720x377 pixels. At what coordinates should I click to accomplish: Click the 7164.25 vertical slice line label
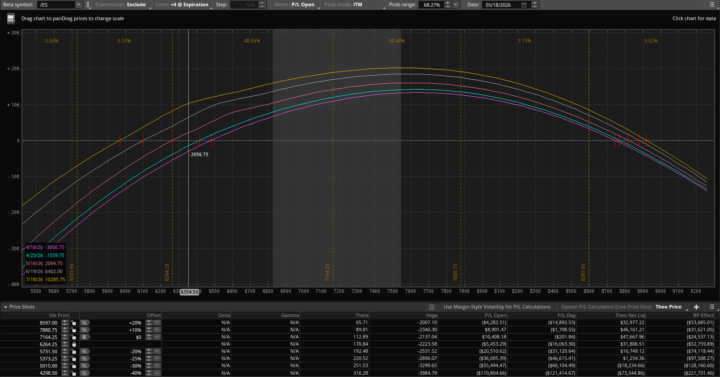coord(327,272)
